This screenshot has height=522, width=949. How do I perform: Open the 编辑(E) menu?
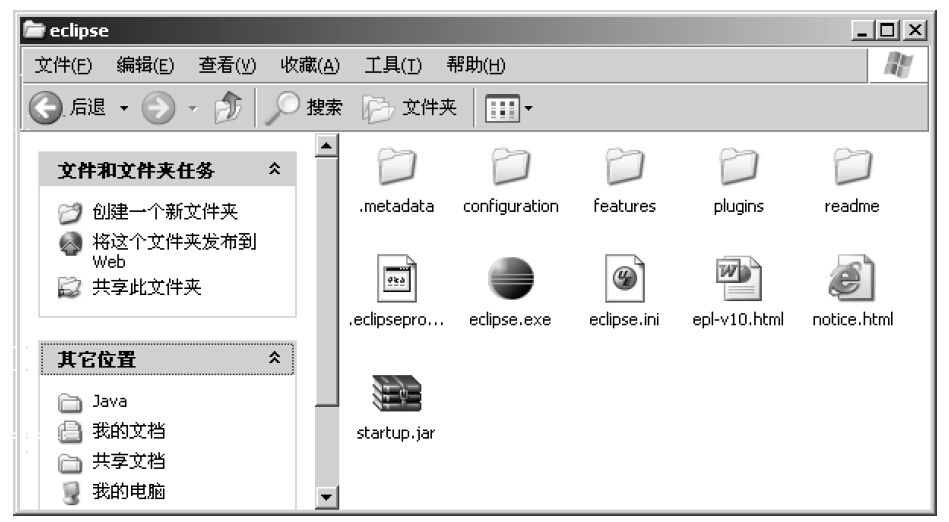[x=145, y=65]
